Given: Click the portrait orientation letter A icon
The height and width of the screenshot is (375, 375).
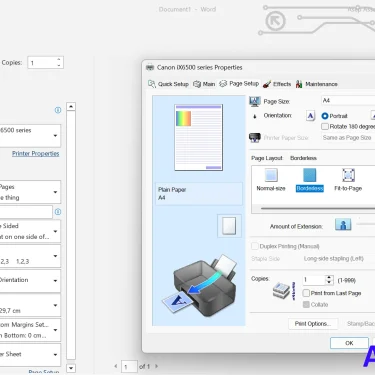Looking at the screenshot, I should coord(310,116).
